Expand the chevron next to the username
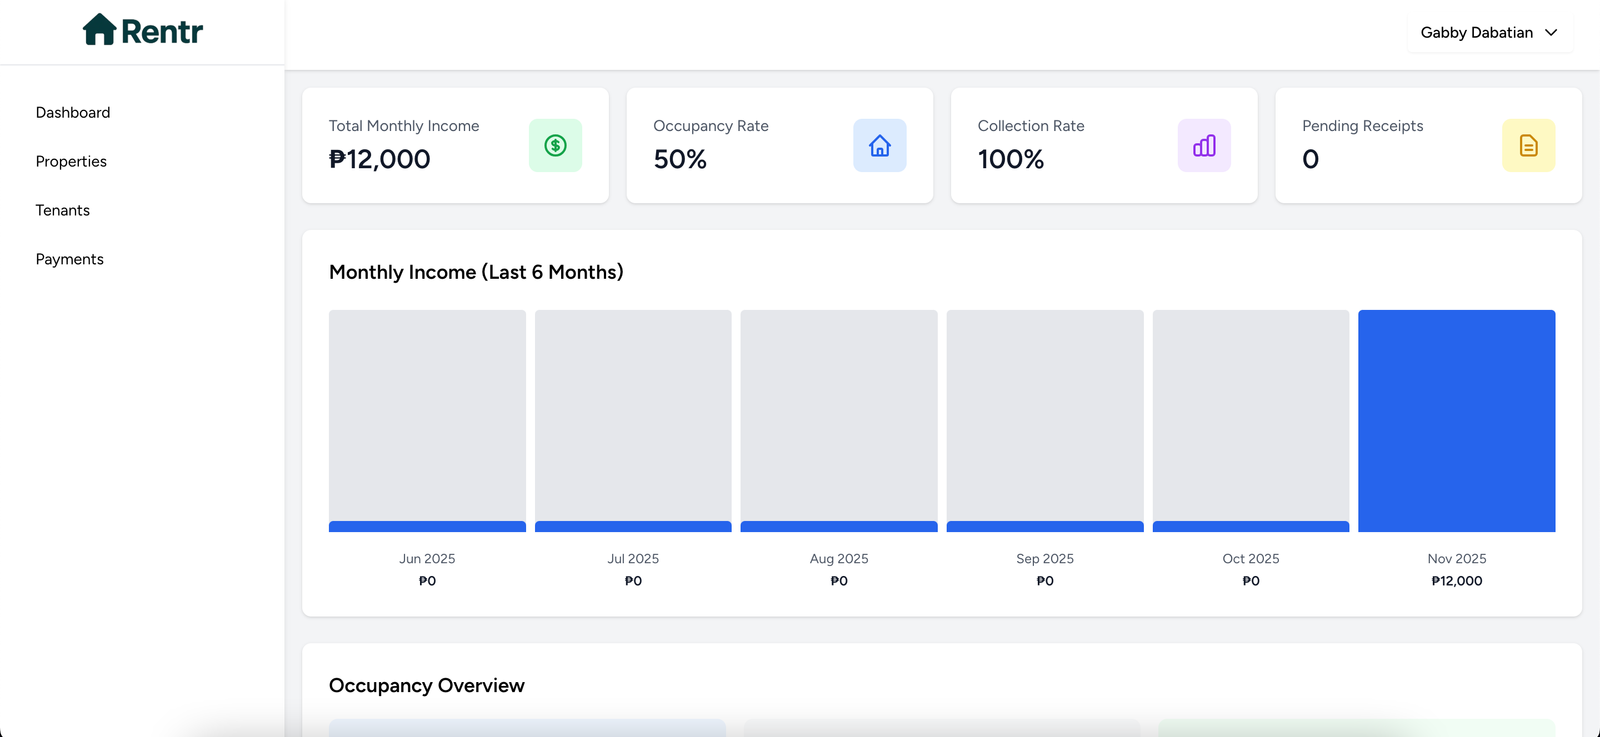The width and height of the screenshot is (1600, 737). click(x=1551, y=33)
